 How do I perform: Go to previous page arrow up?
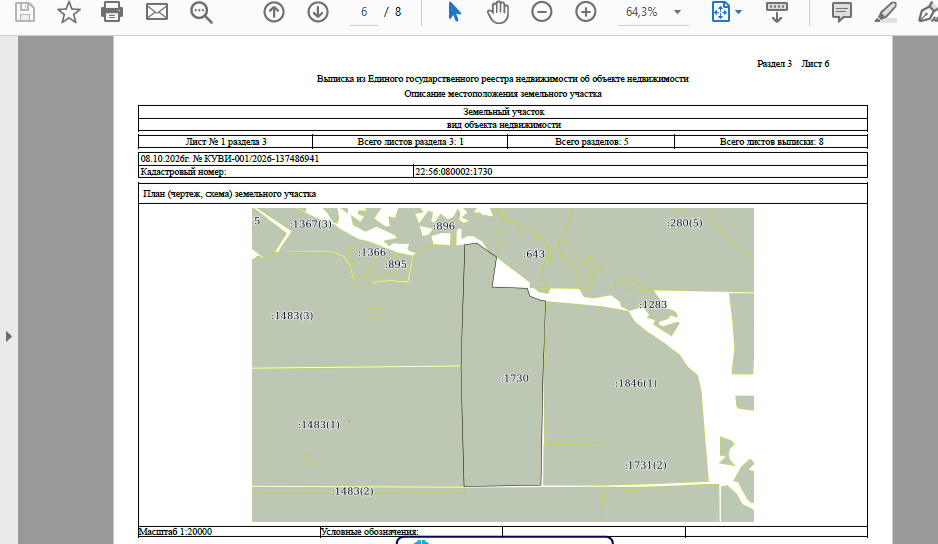coord(274,12)
